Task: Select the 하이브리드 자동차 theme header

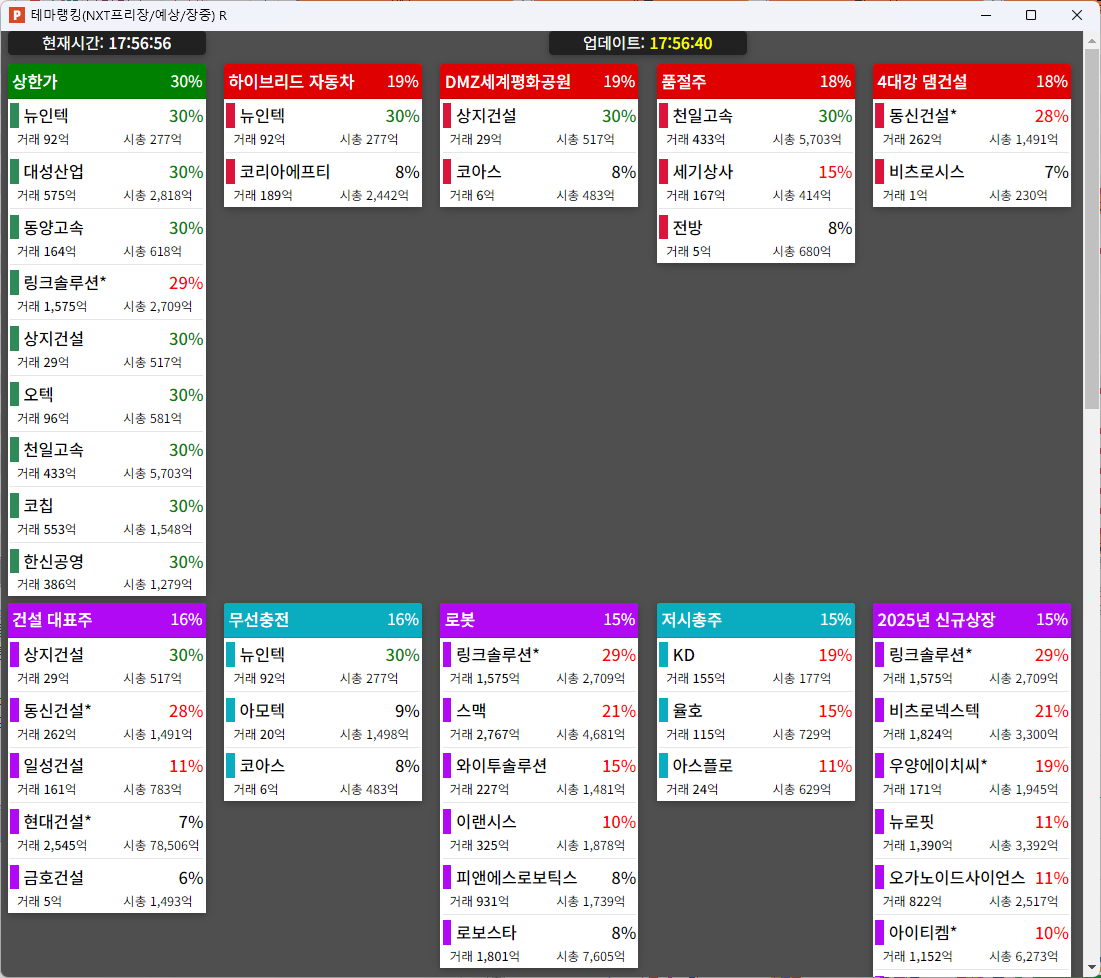Action: coord(322,82)
